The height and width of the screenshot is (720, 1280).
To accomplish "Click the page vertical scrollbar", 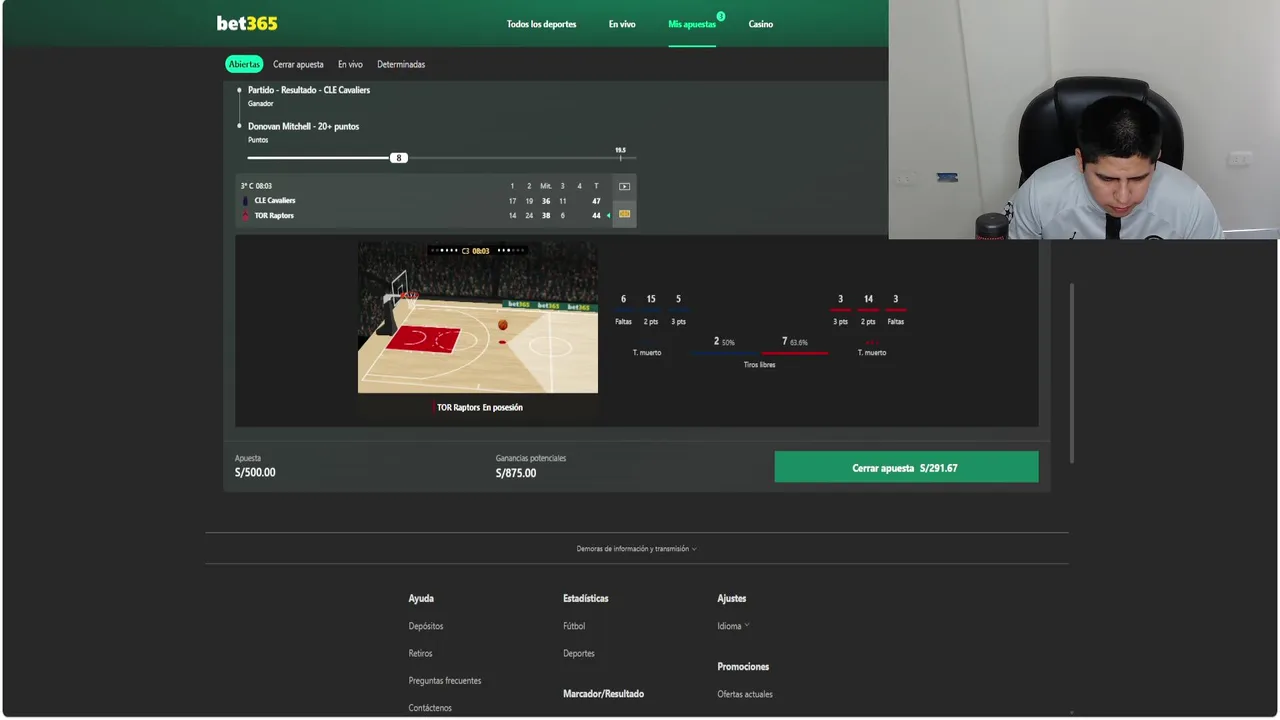I will pyautogui.click(x=1073, y=373).
